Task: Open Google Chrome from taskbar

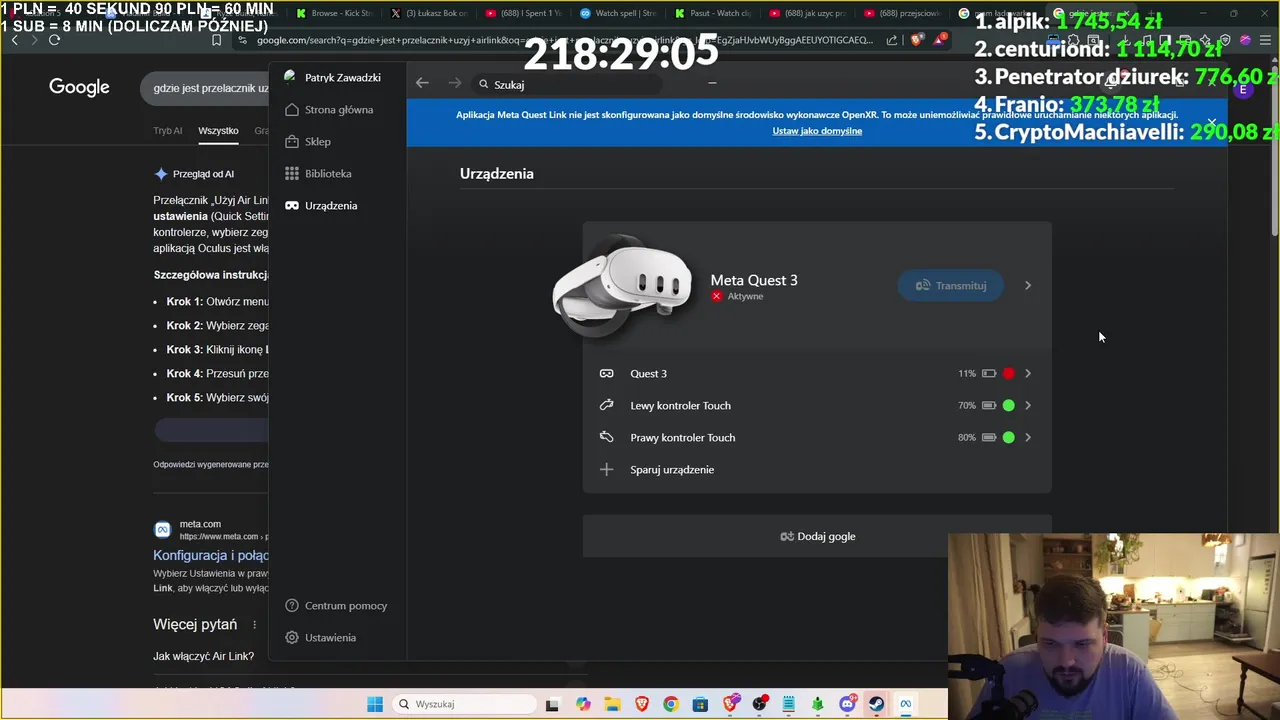Action: [671, 704]
